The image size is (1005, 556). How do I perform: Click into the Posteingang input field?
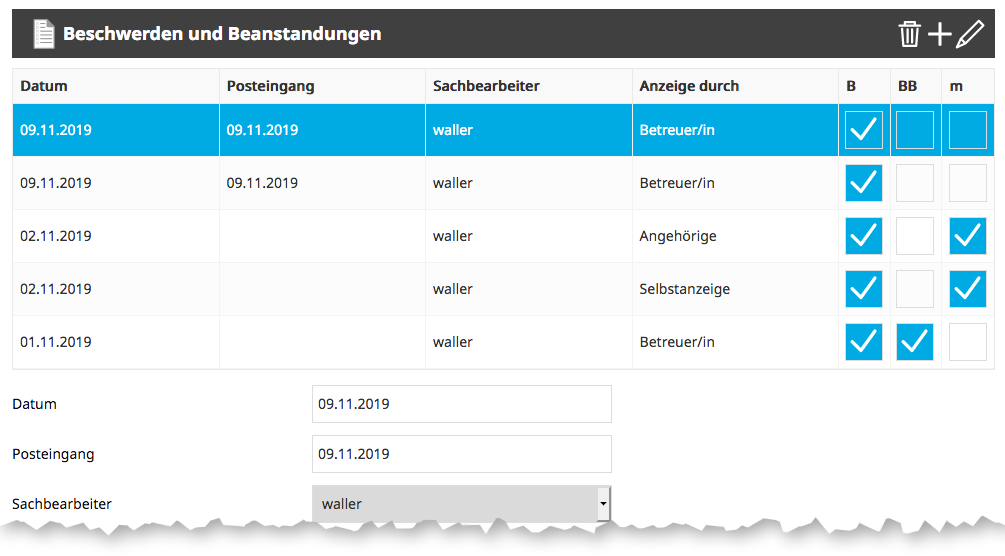coord(461,454)
